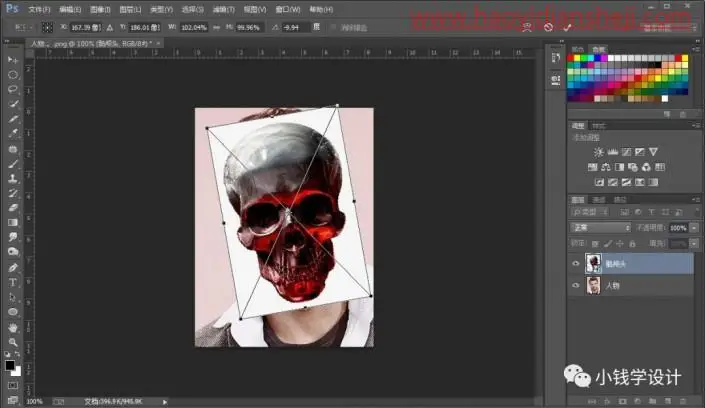Open the 文件(F) menu
This screenshot has width=705, height=408.
point(39,9)
